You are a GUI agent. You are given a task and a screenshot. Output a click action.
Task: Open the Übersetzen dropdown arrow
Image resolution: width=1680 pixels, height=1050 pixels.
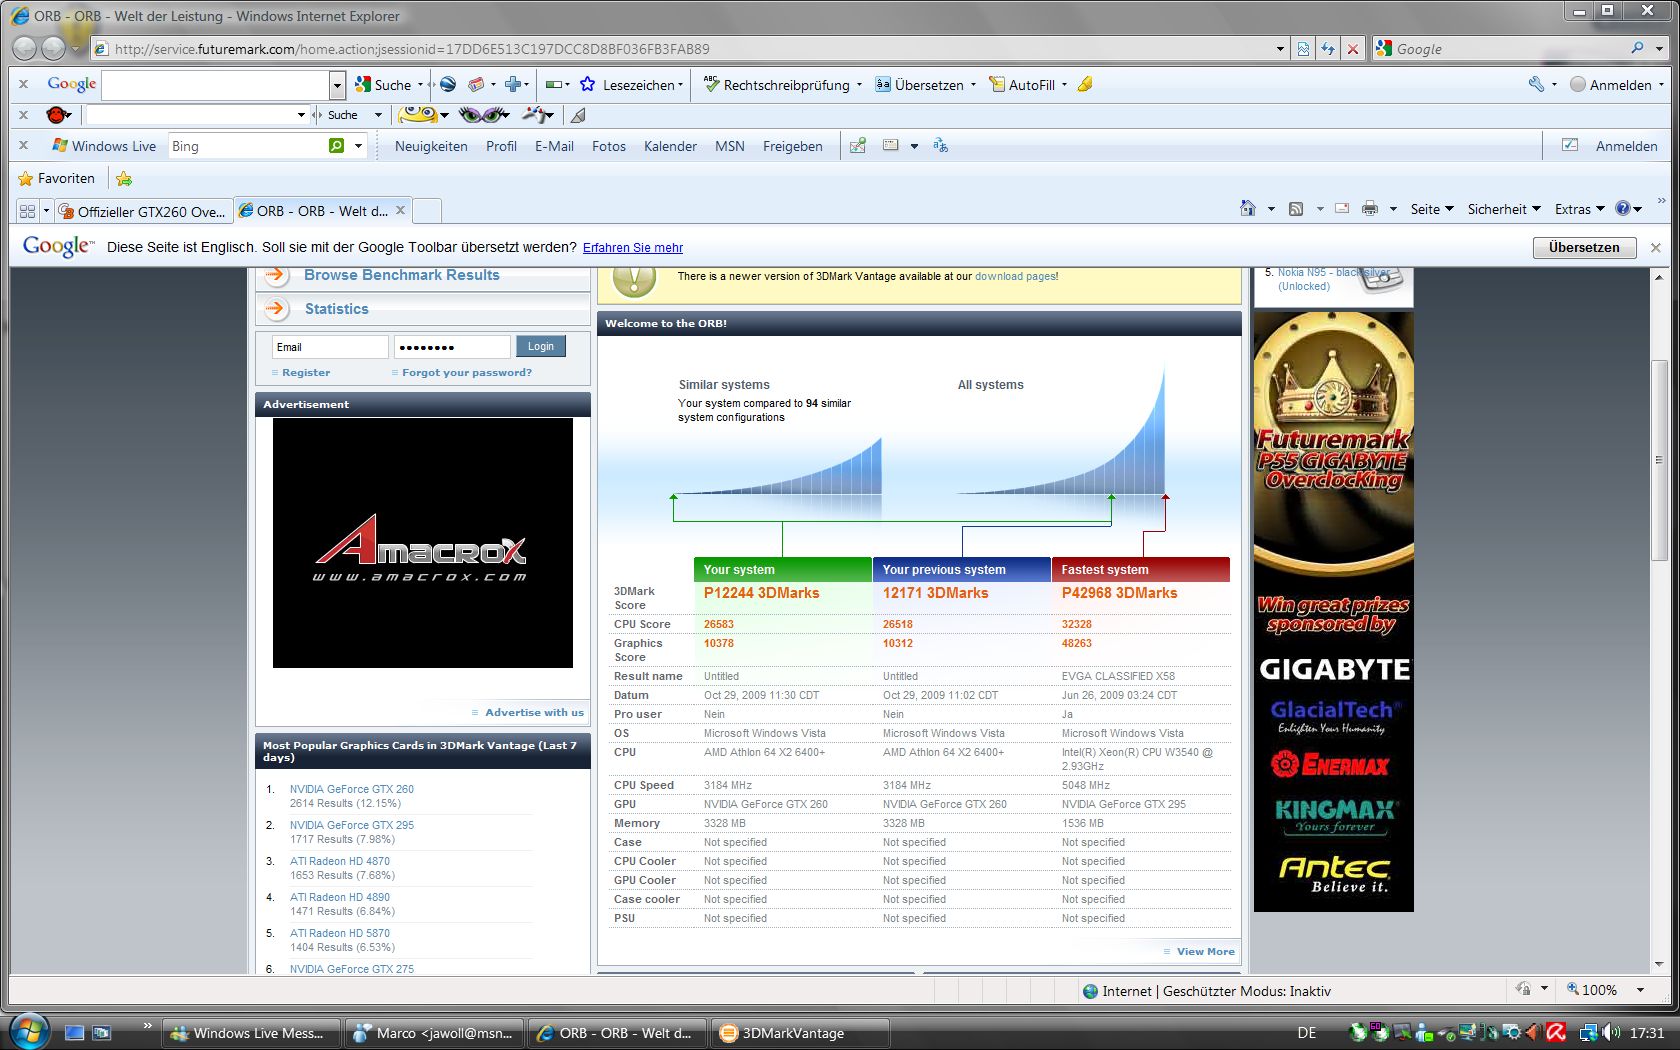973,85
